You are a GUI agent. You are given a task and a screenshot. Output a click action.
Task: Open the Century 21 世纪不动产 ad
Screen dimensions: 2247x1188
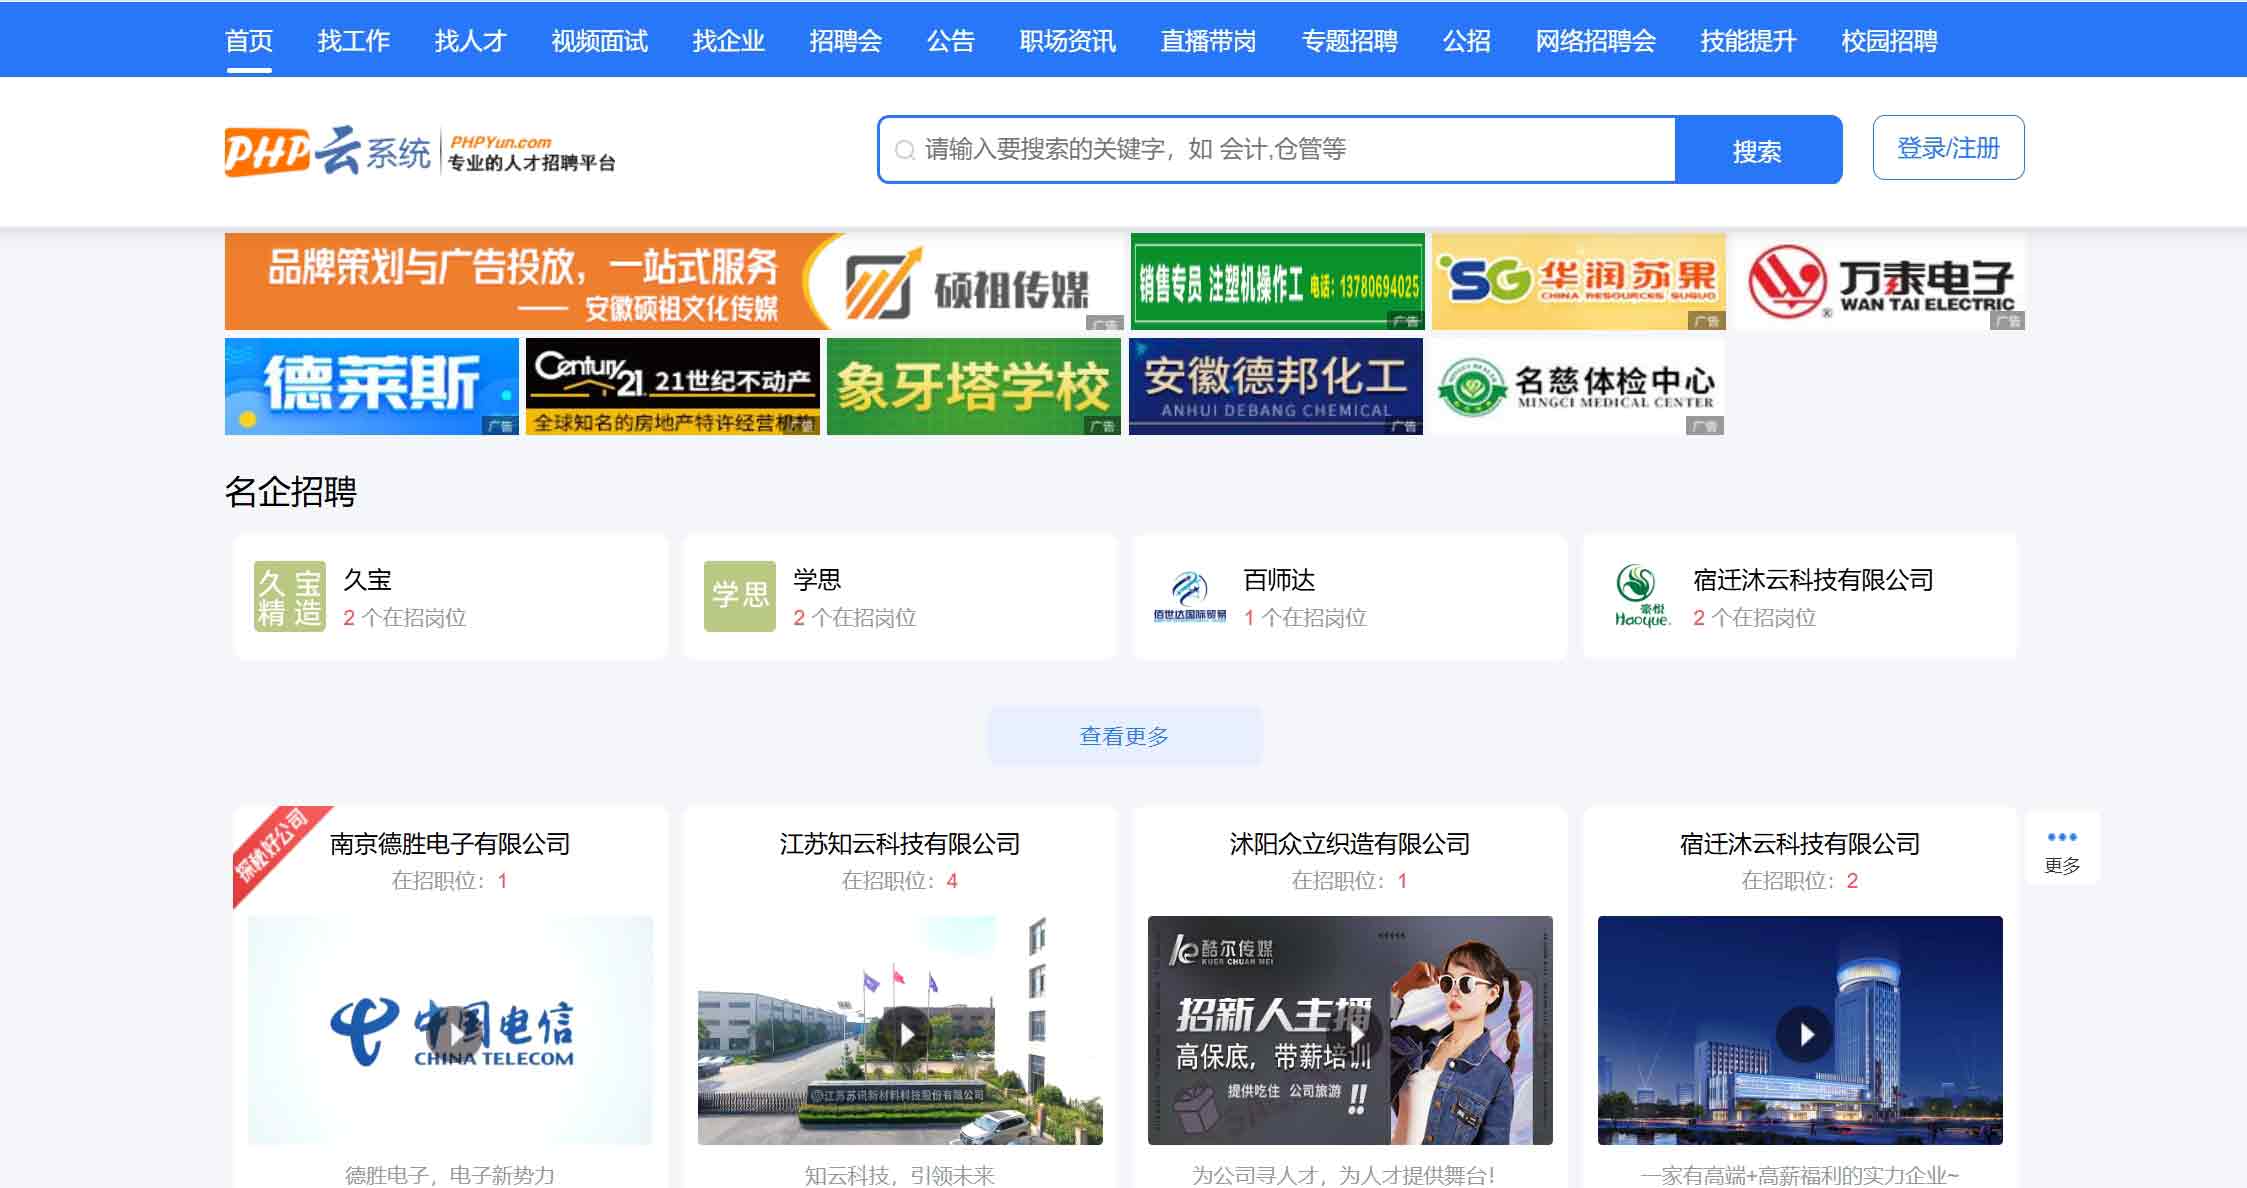[673, 386]
